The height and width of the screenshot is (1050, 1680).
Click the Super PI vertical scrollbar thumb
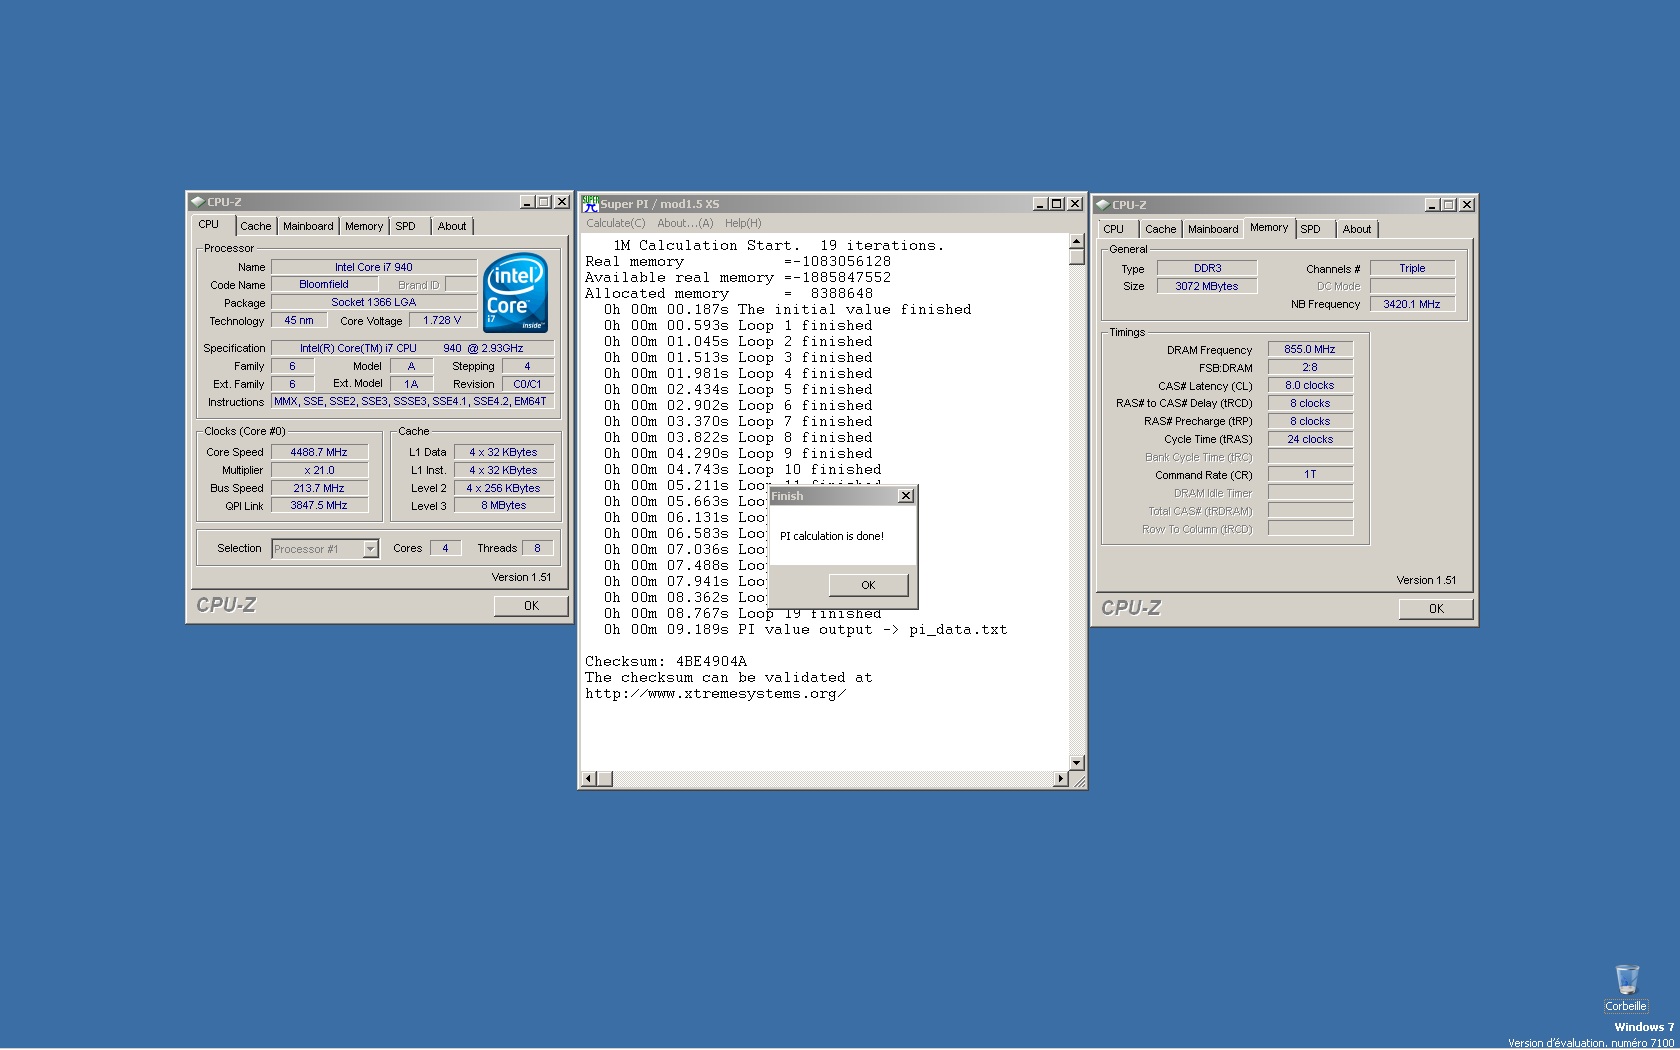(1076, 256)
